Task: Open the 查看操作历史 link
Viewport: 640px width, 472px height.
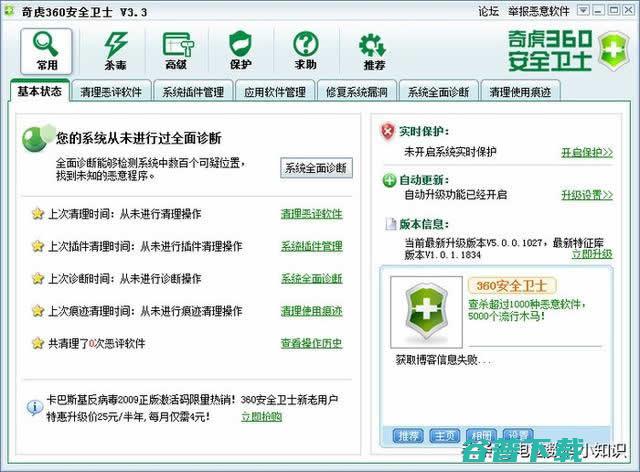Action: click(311, 343)
